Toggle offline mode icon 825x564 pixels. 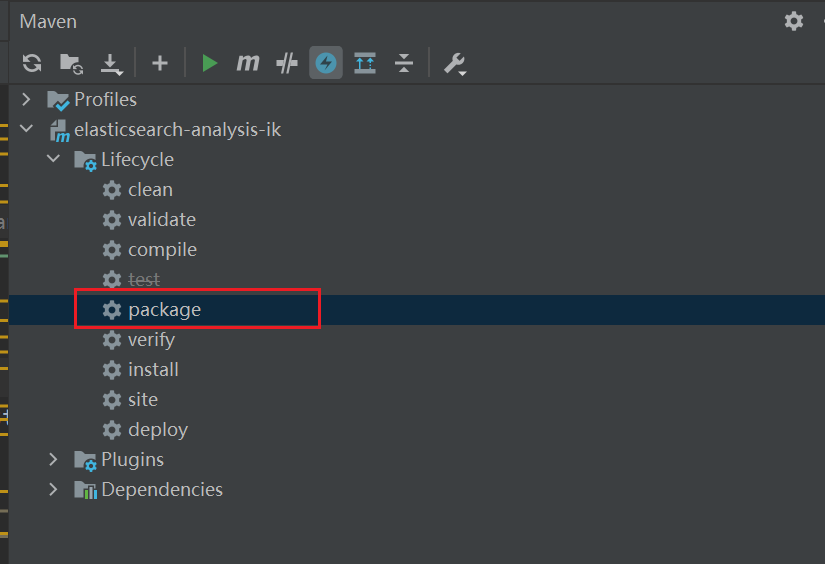pos(287,63)
